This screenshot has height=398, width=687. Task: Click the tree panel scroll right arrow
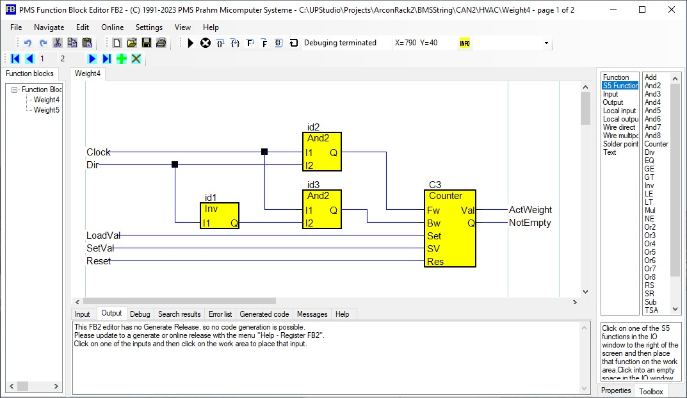(56, 386)
